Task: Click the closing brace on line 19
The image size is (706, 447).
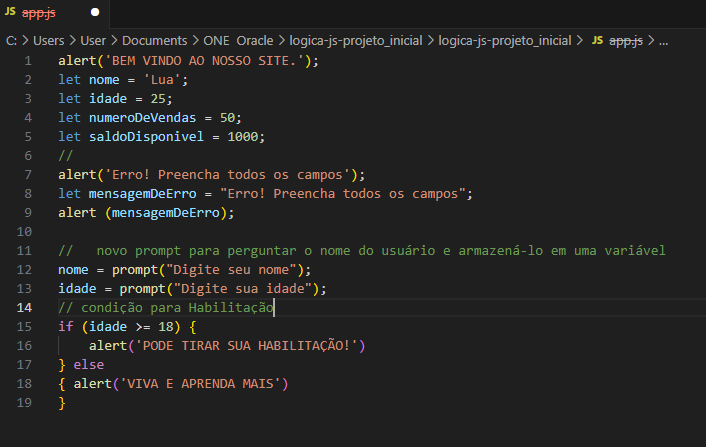Action: click(62, 403)
